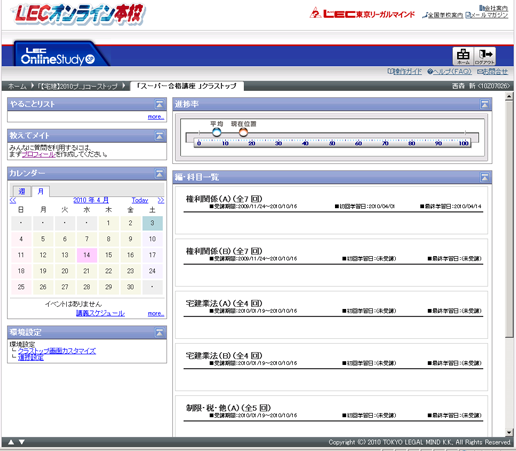Click the 現在位置 marker on progress slider
Screen dimensions: 516x451
pyautogui.click(x=243, y=132)
